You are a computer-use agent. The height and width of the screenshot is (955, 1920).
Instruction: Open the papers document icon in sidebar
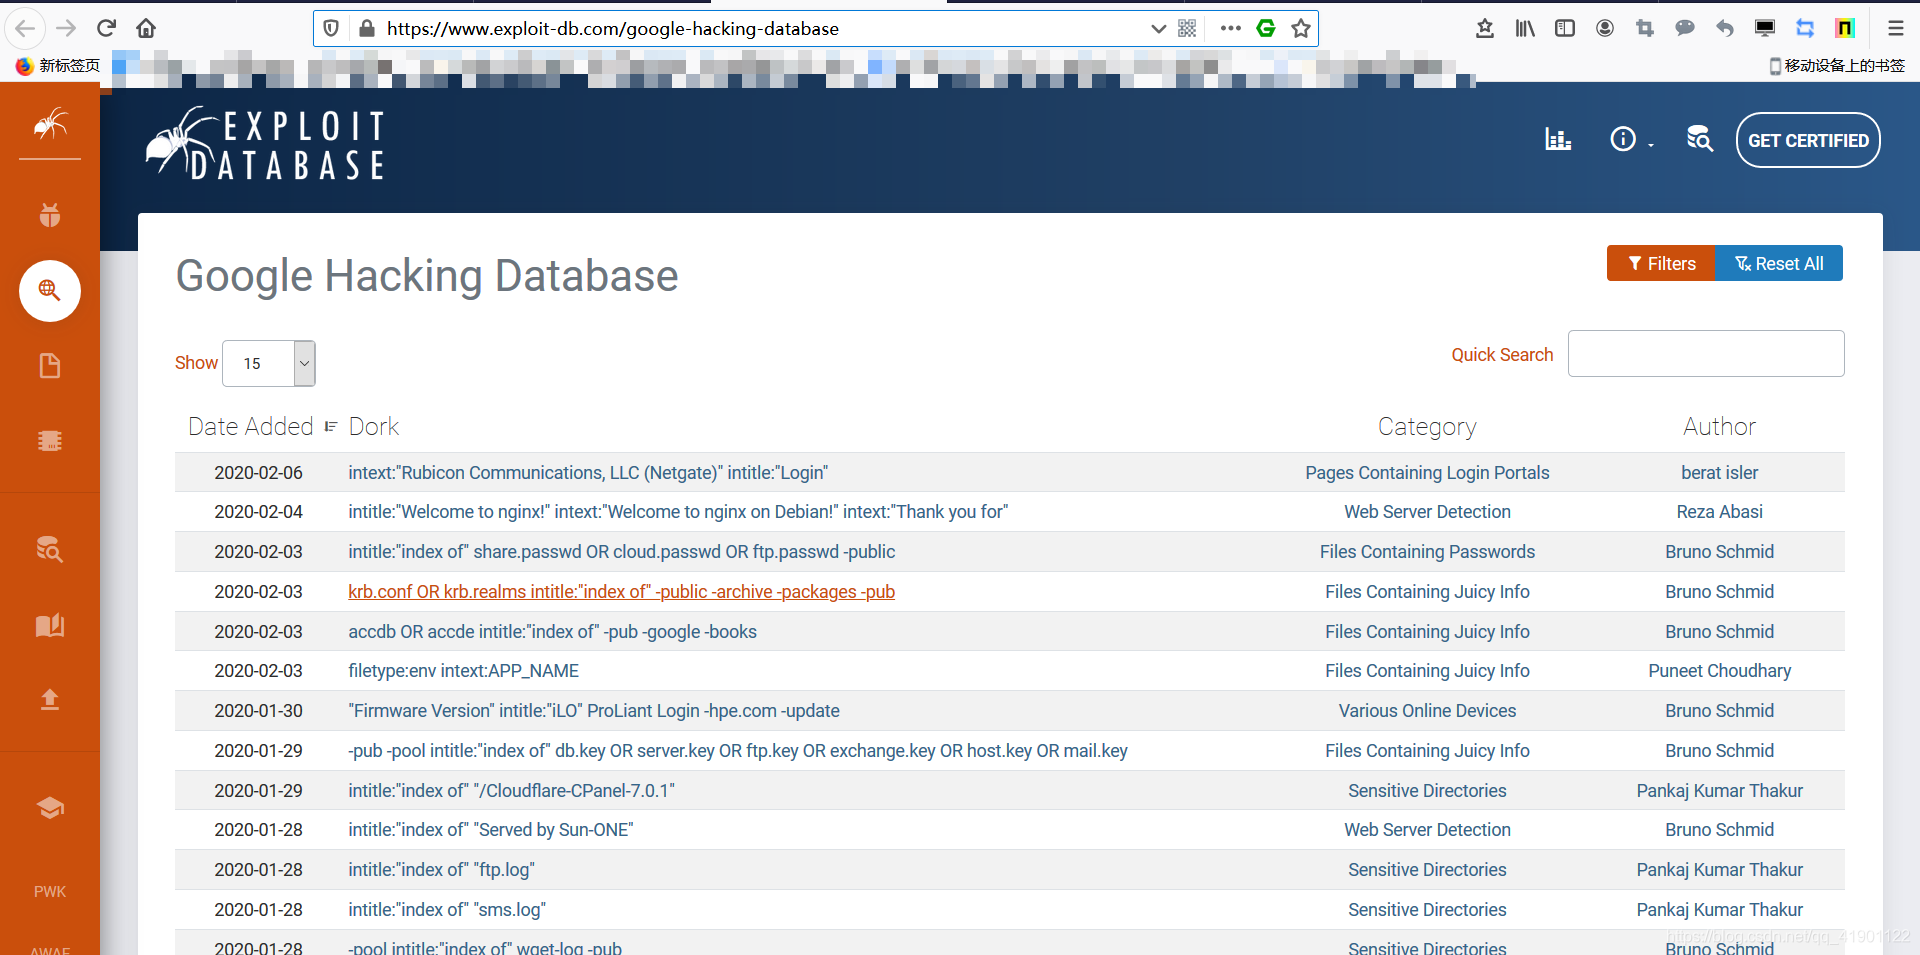coord(50,366)
